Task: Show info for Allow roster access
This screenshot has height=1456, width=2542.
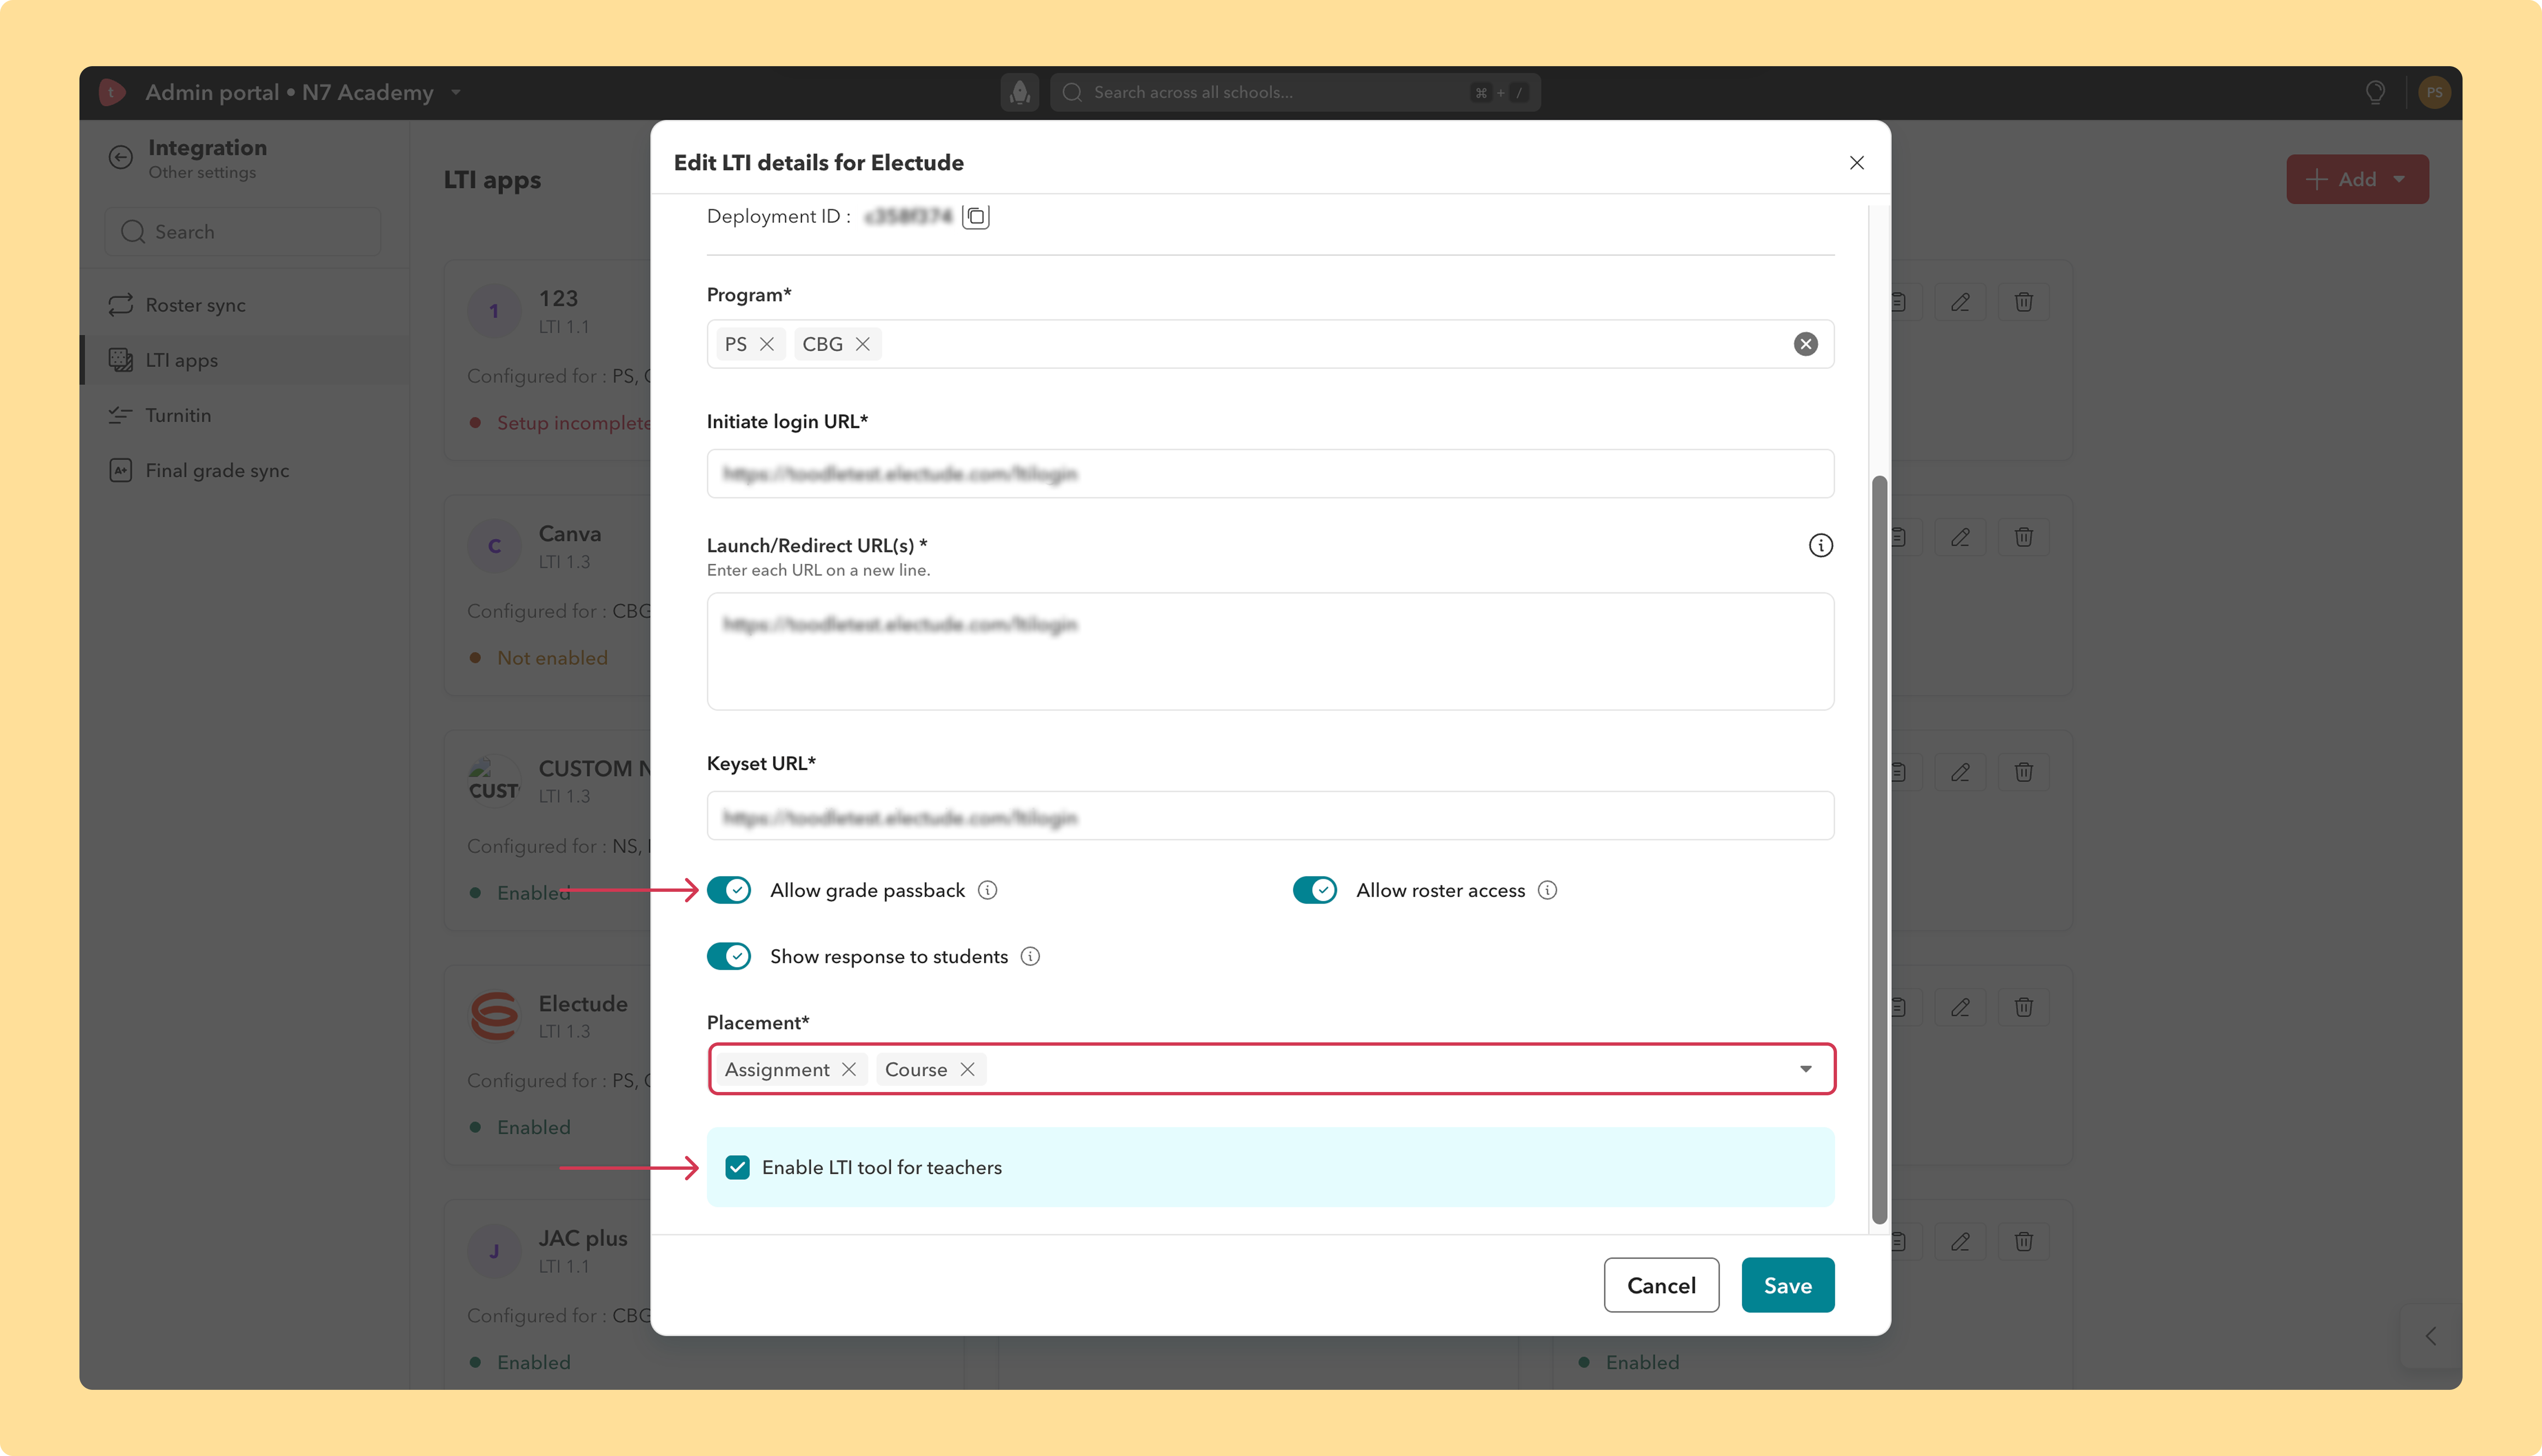Action: tap(1547, 890)
